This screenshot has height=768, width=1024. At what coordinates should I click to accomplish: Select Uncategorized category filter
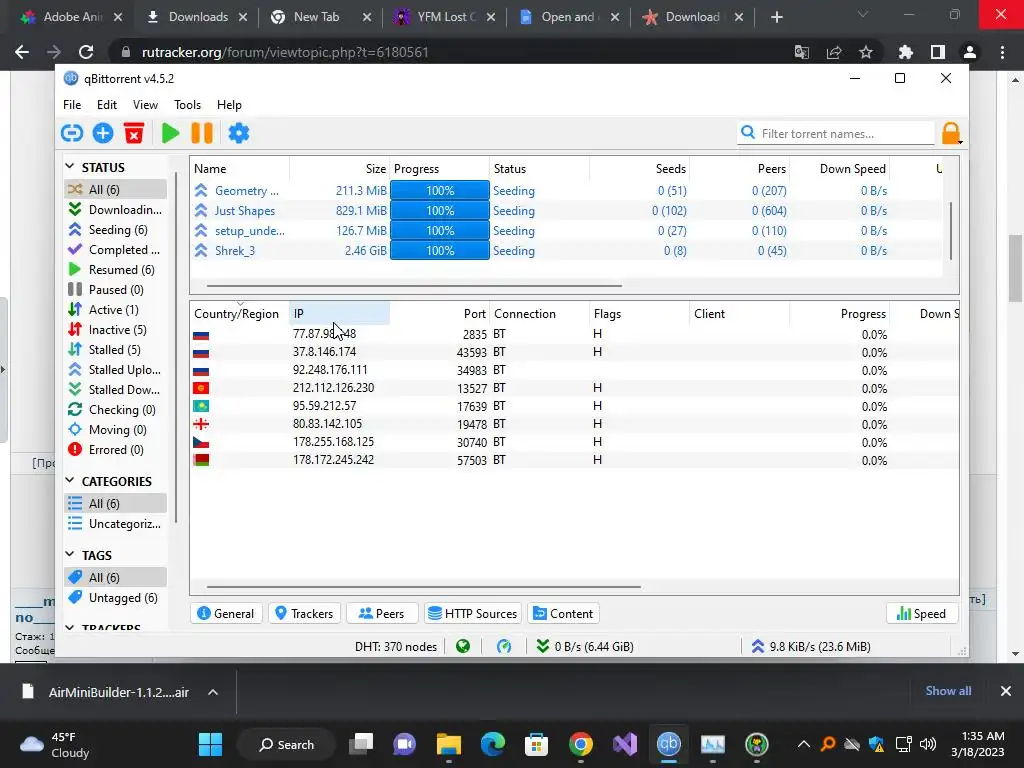coord(115,524)
